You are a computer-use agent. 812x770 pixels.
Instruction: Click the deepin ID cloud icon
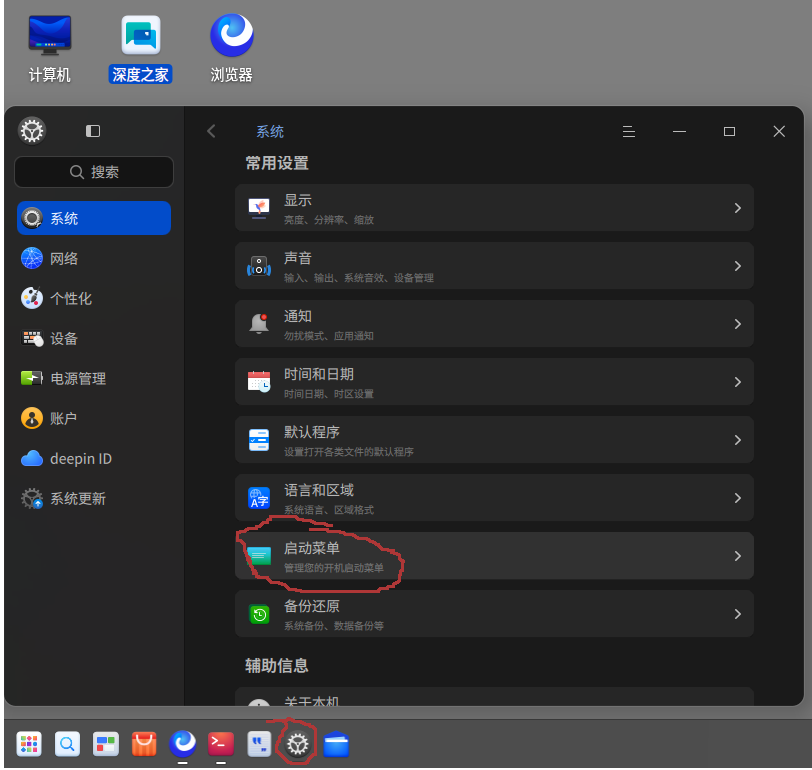[32, 459]
